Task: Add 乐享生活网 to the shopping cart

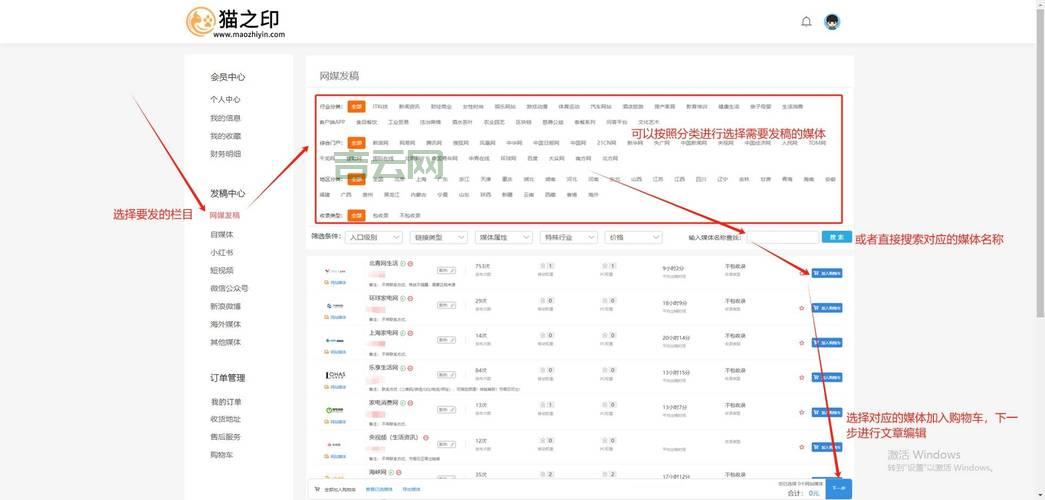Action: tap(826, 377)
